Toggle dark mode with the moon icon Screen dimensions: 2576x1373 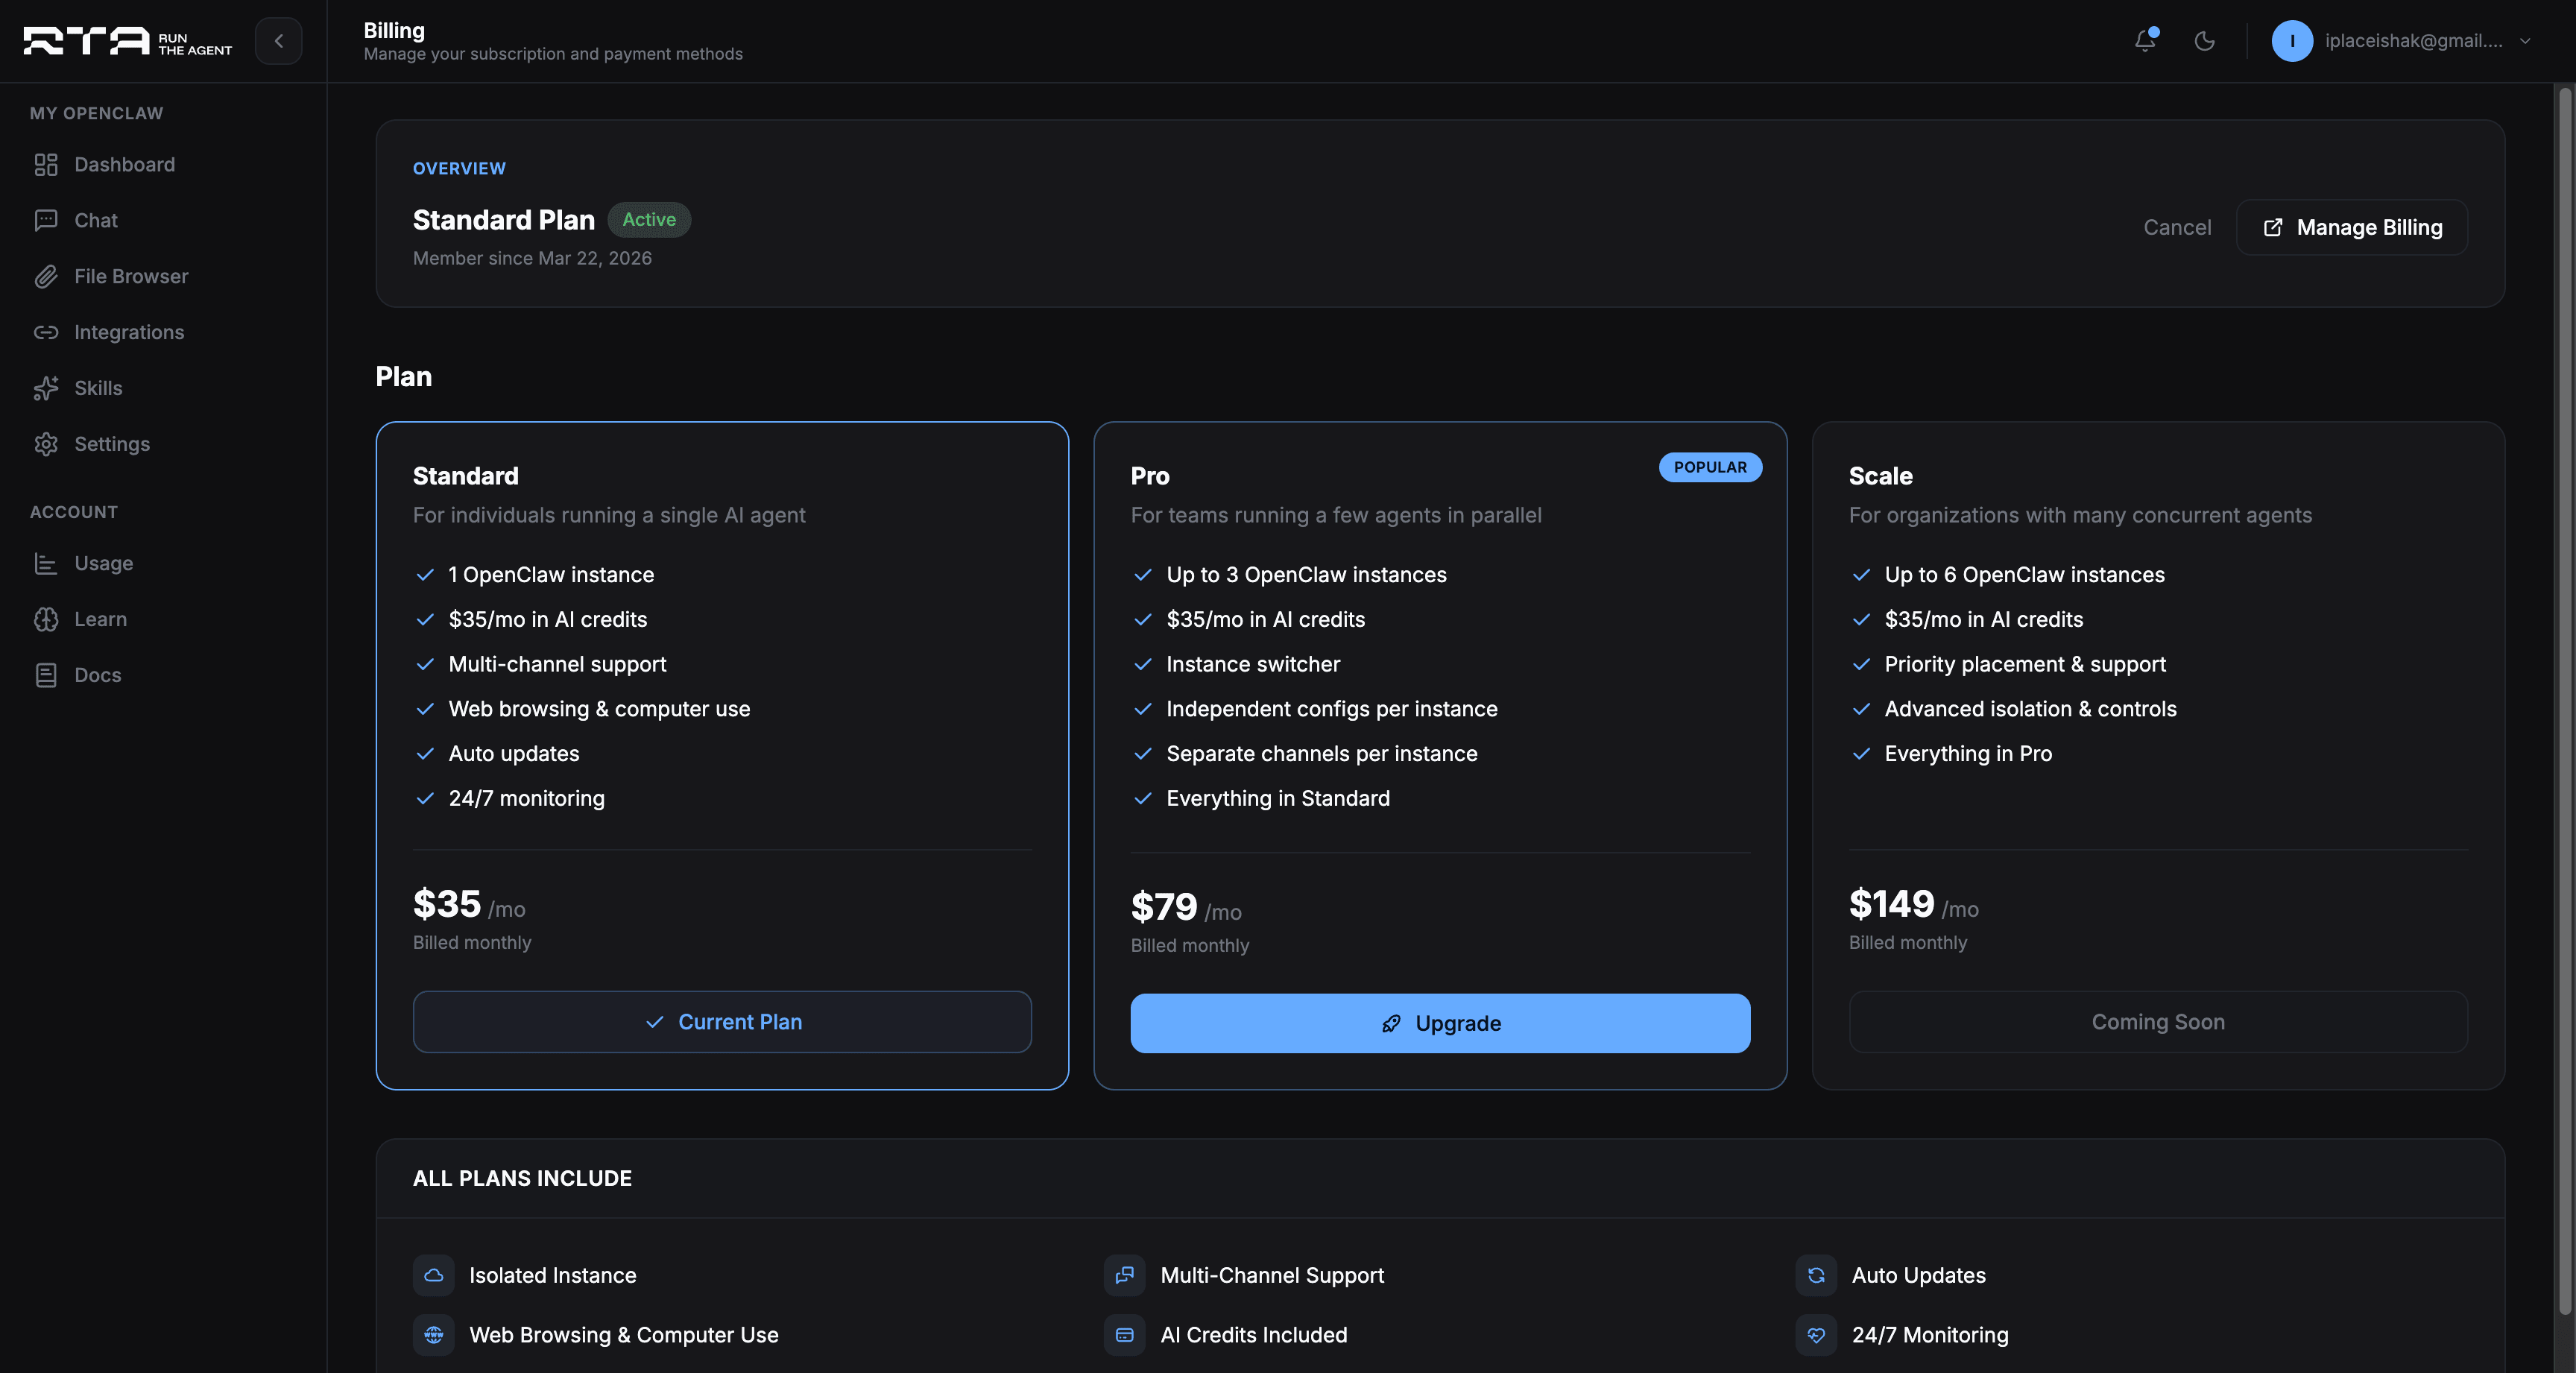[2204, 41]
